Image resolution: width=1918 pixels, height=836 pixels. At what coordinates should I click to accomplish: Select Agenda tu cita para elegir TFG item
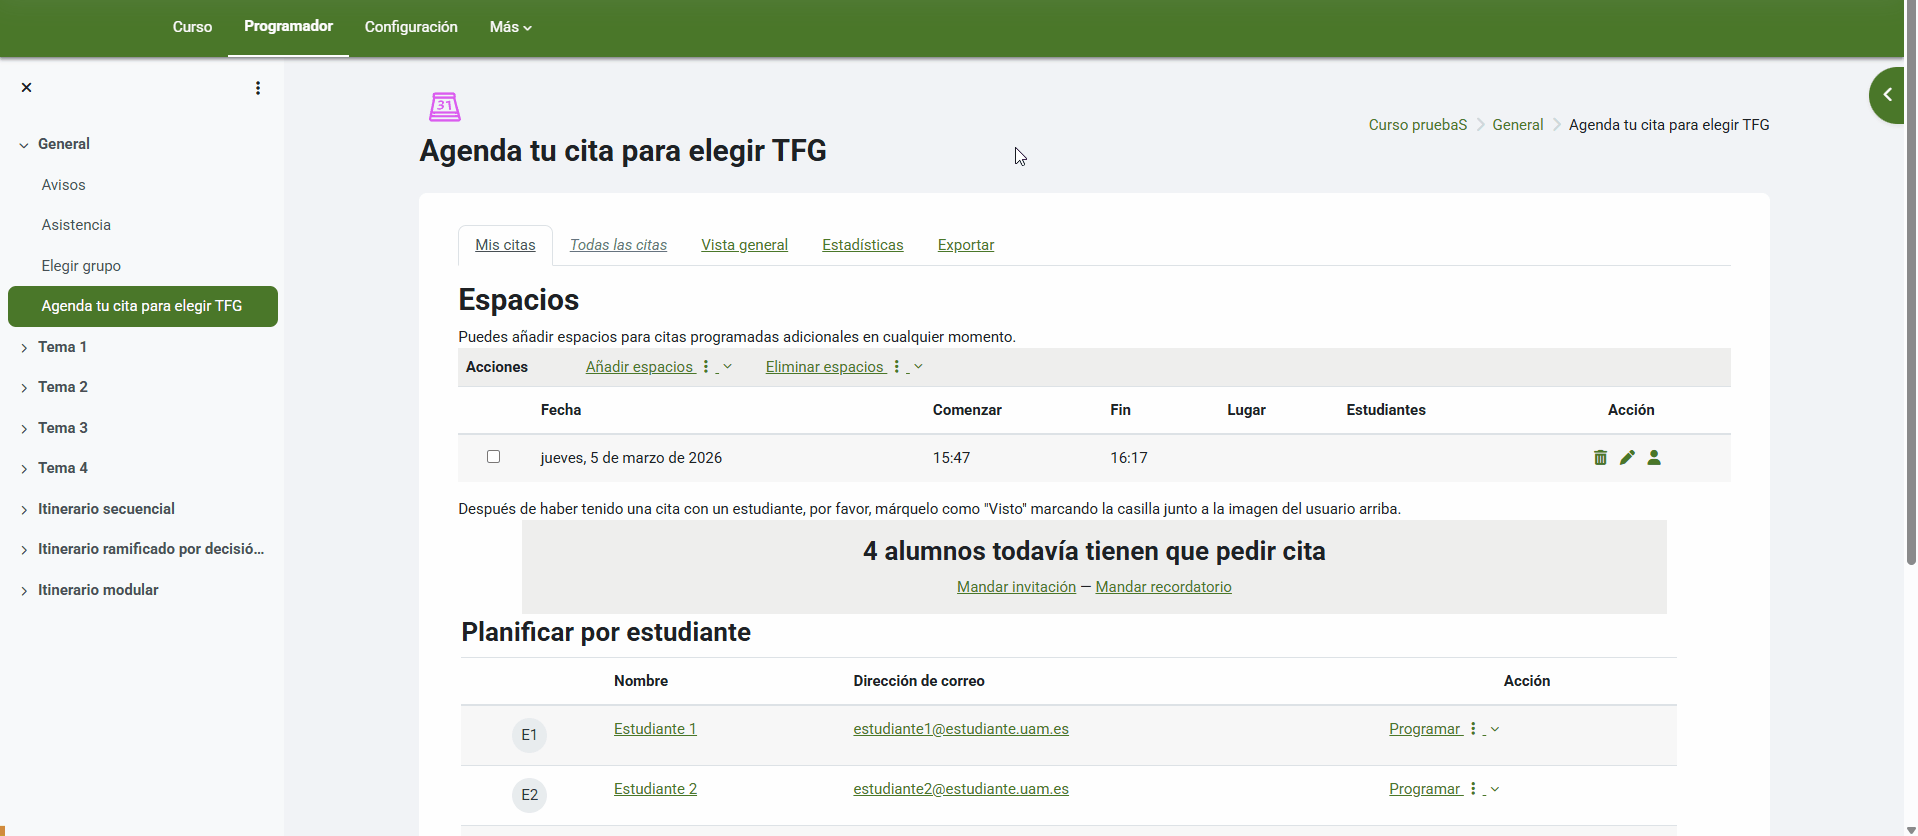click(x=143, y=306)
